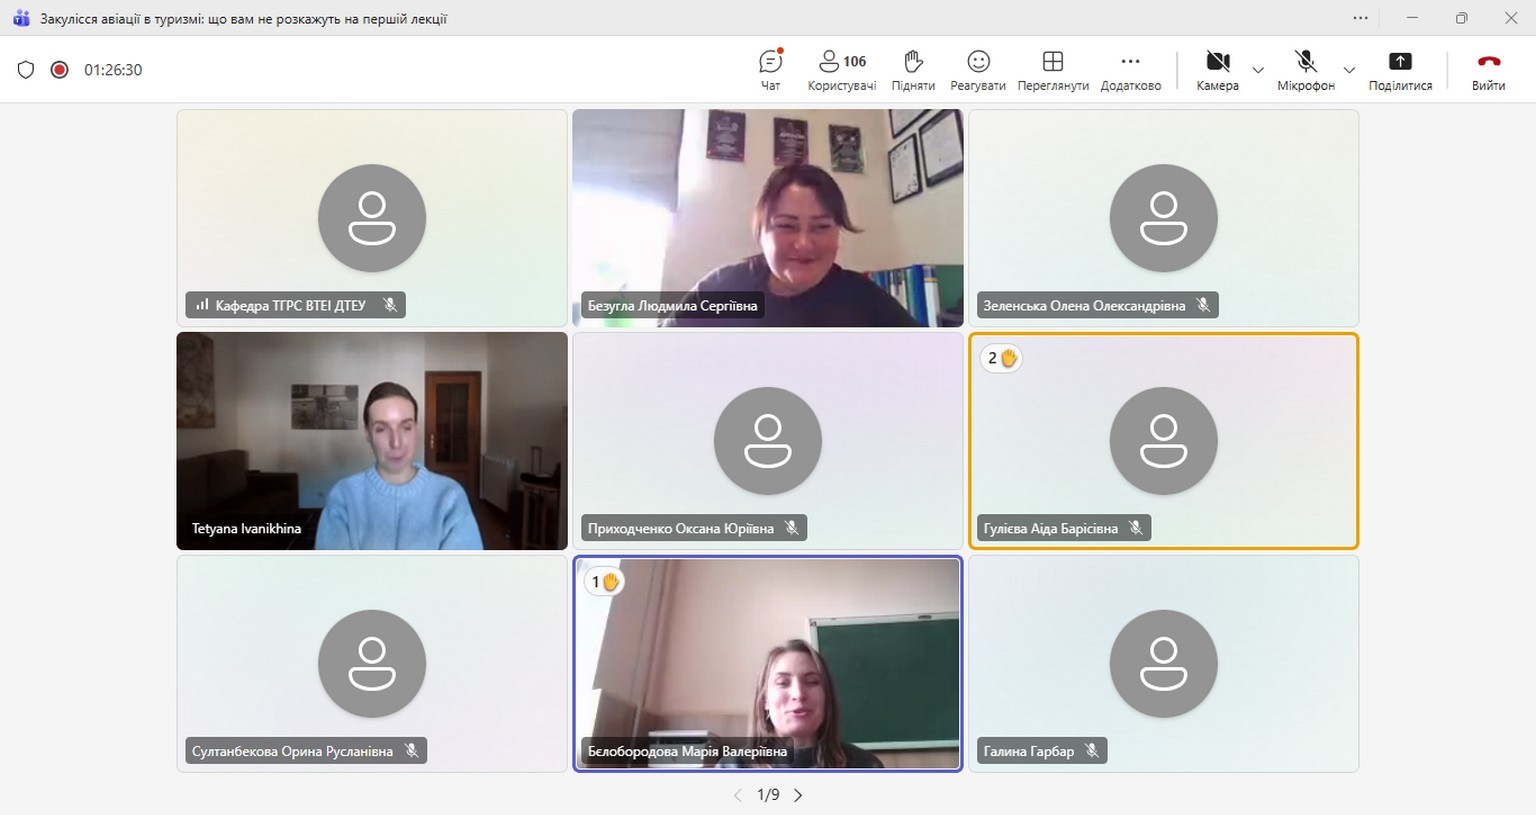Click the red recording indicator
This screenshot has height=815, width=1536.
click(60, 70)
